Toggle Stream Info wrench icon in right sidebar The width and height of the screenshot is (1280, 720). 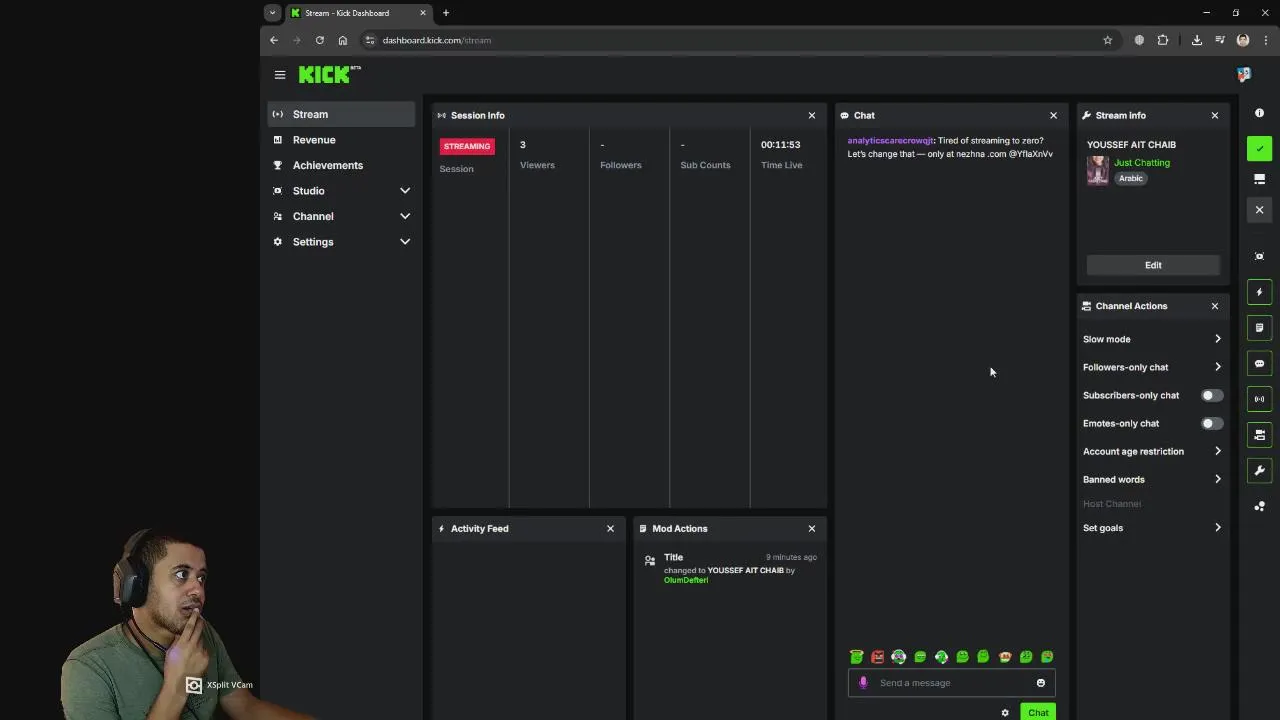pos(1259,470)
